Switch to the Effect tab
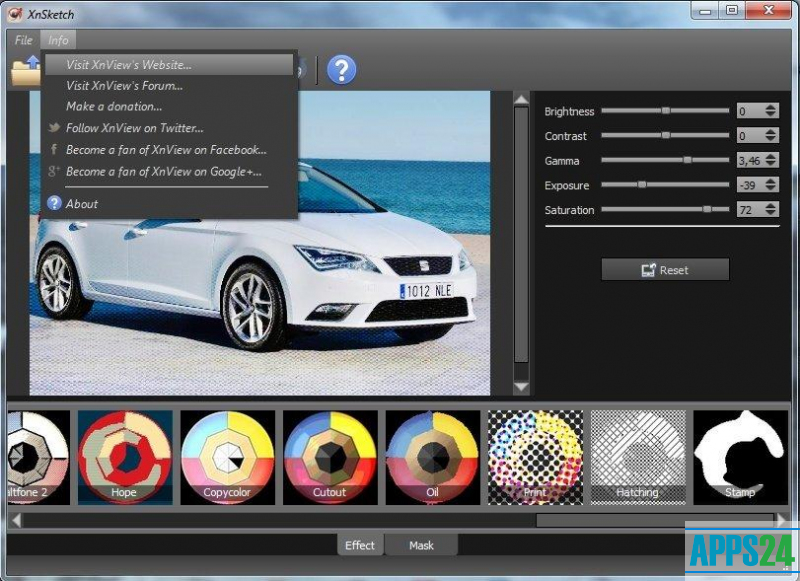 [x=359, y=545]
